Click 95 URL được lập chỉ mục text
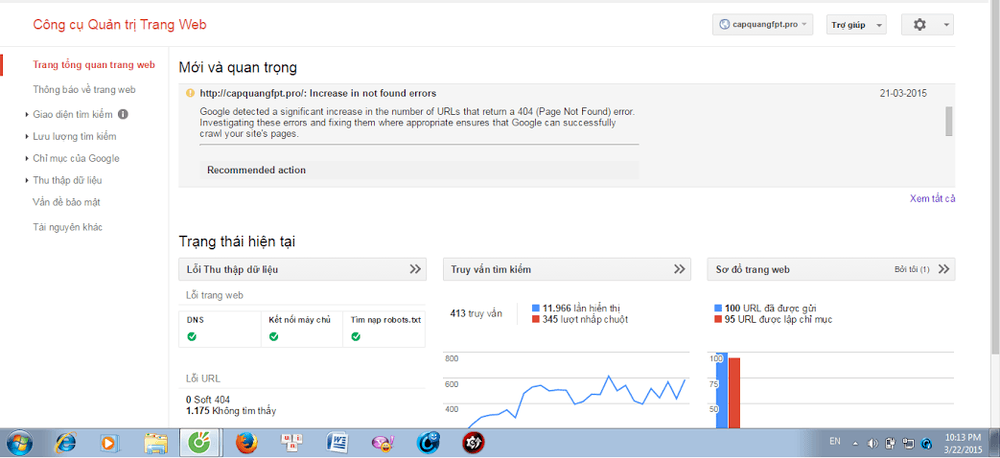This screenshot has height=458, width=1000. [778, 319]
